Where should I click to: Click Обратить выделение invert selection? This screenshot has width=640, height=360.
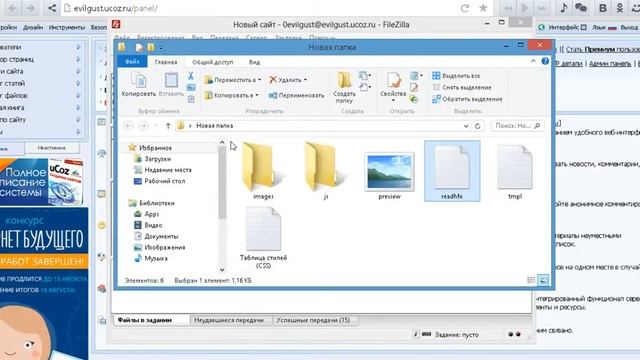tap(467, 99)
